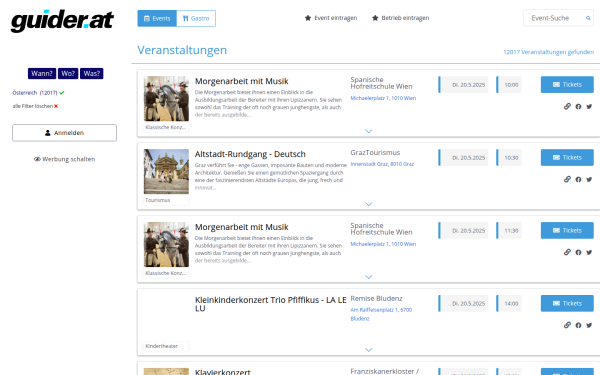
Task: Share Morgenarbeit 10:00 event on Twitter
Action: (589, 106)
